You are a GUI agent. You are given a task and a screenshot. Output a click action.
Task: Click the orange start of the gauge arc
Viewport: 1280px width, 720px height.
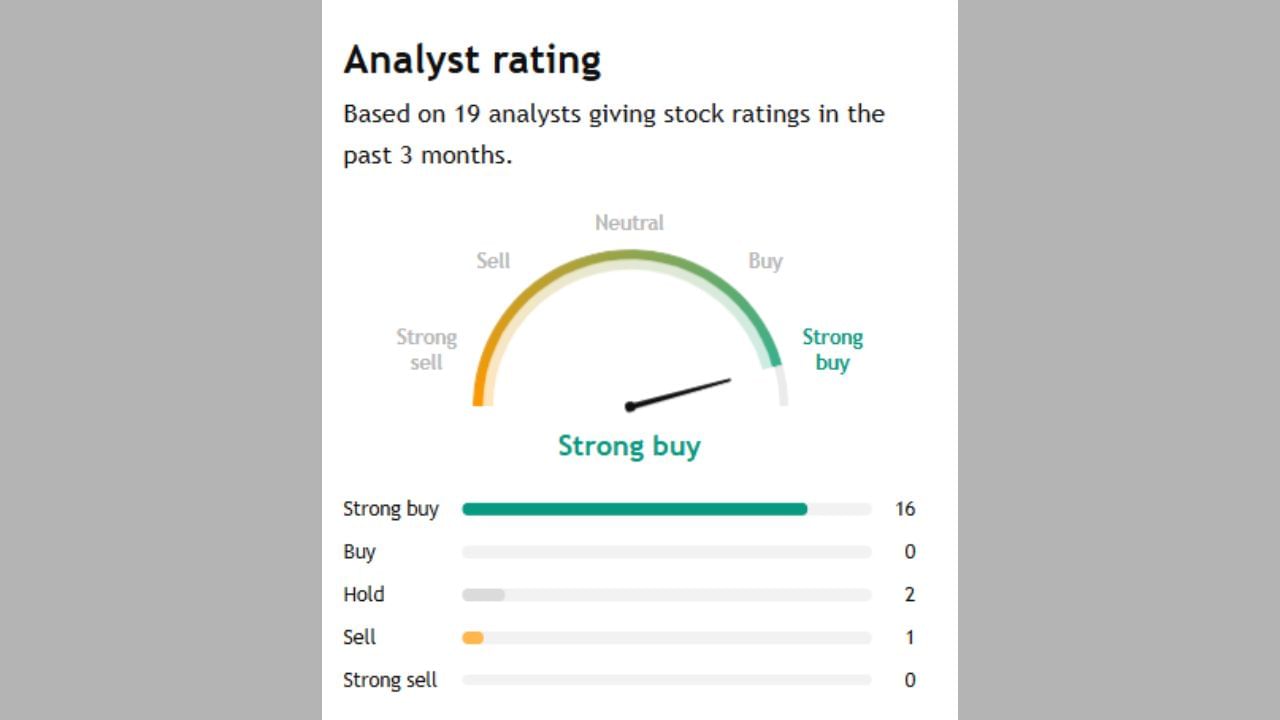coord(478,392)
